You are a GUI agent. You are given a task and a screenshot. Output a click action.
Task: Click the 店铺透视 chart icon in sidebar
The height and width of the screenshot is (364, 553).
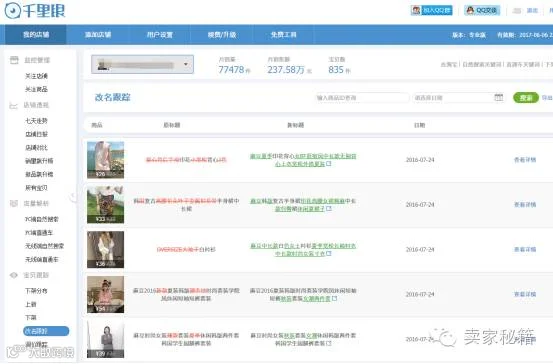13,105
